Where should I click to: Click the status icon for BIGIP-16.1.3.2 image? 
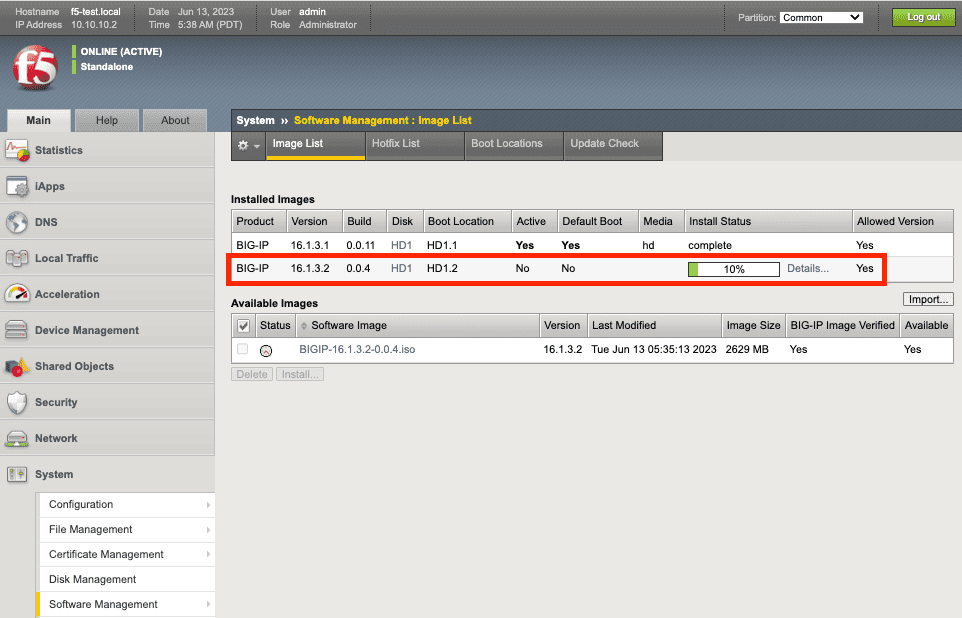(266, 350)
